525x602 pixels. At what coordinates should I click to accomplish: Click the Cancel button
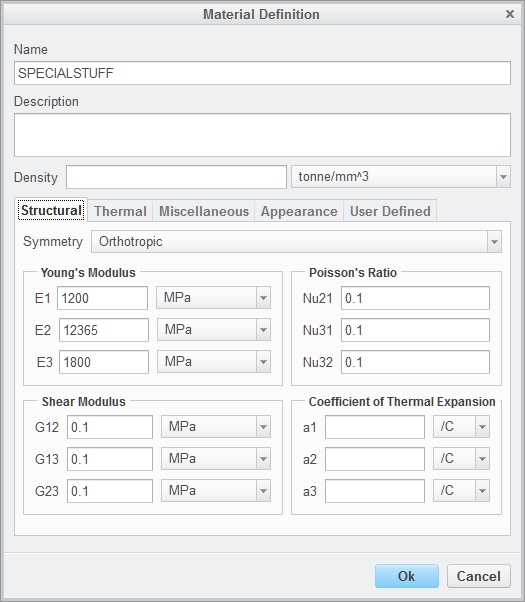(479, 576)
